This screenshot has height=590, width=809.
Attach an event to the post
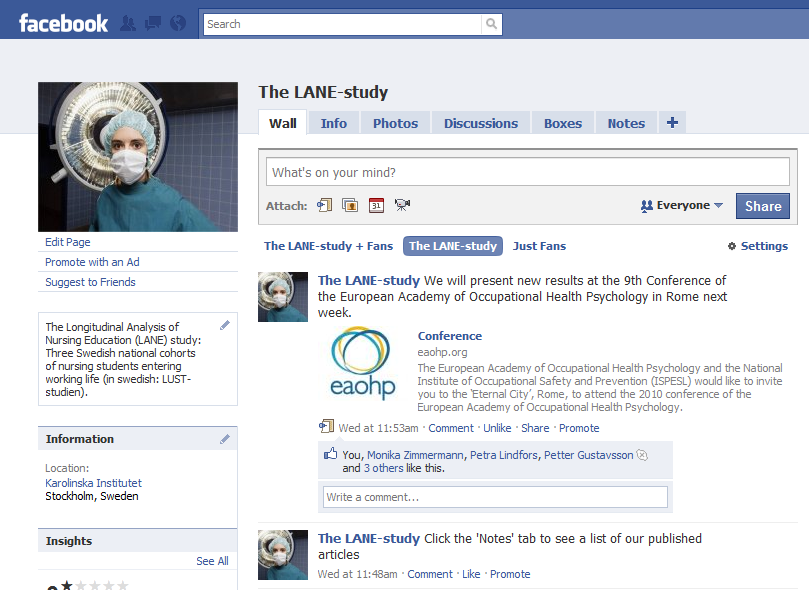click(376, 205)
